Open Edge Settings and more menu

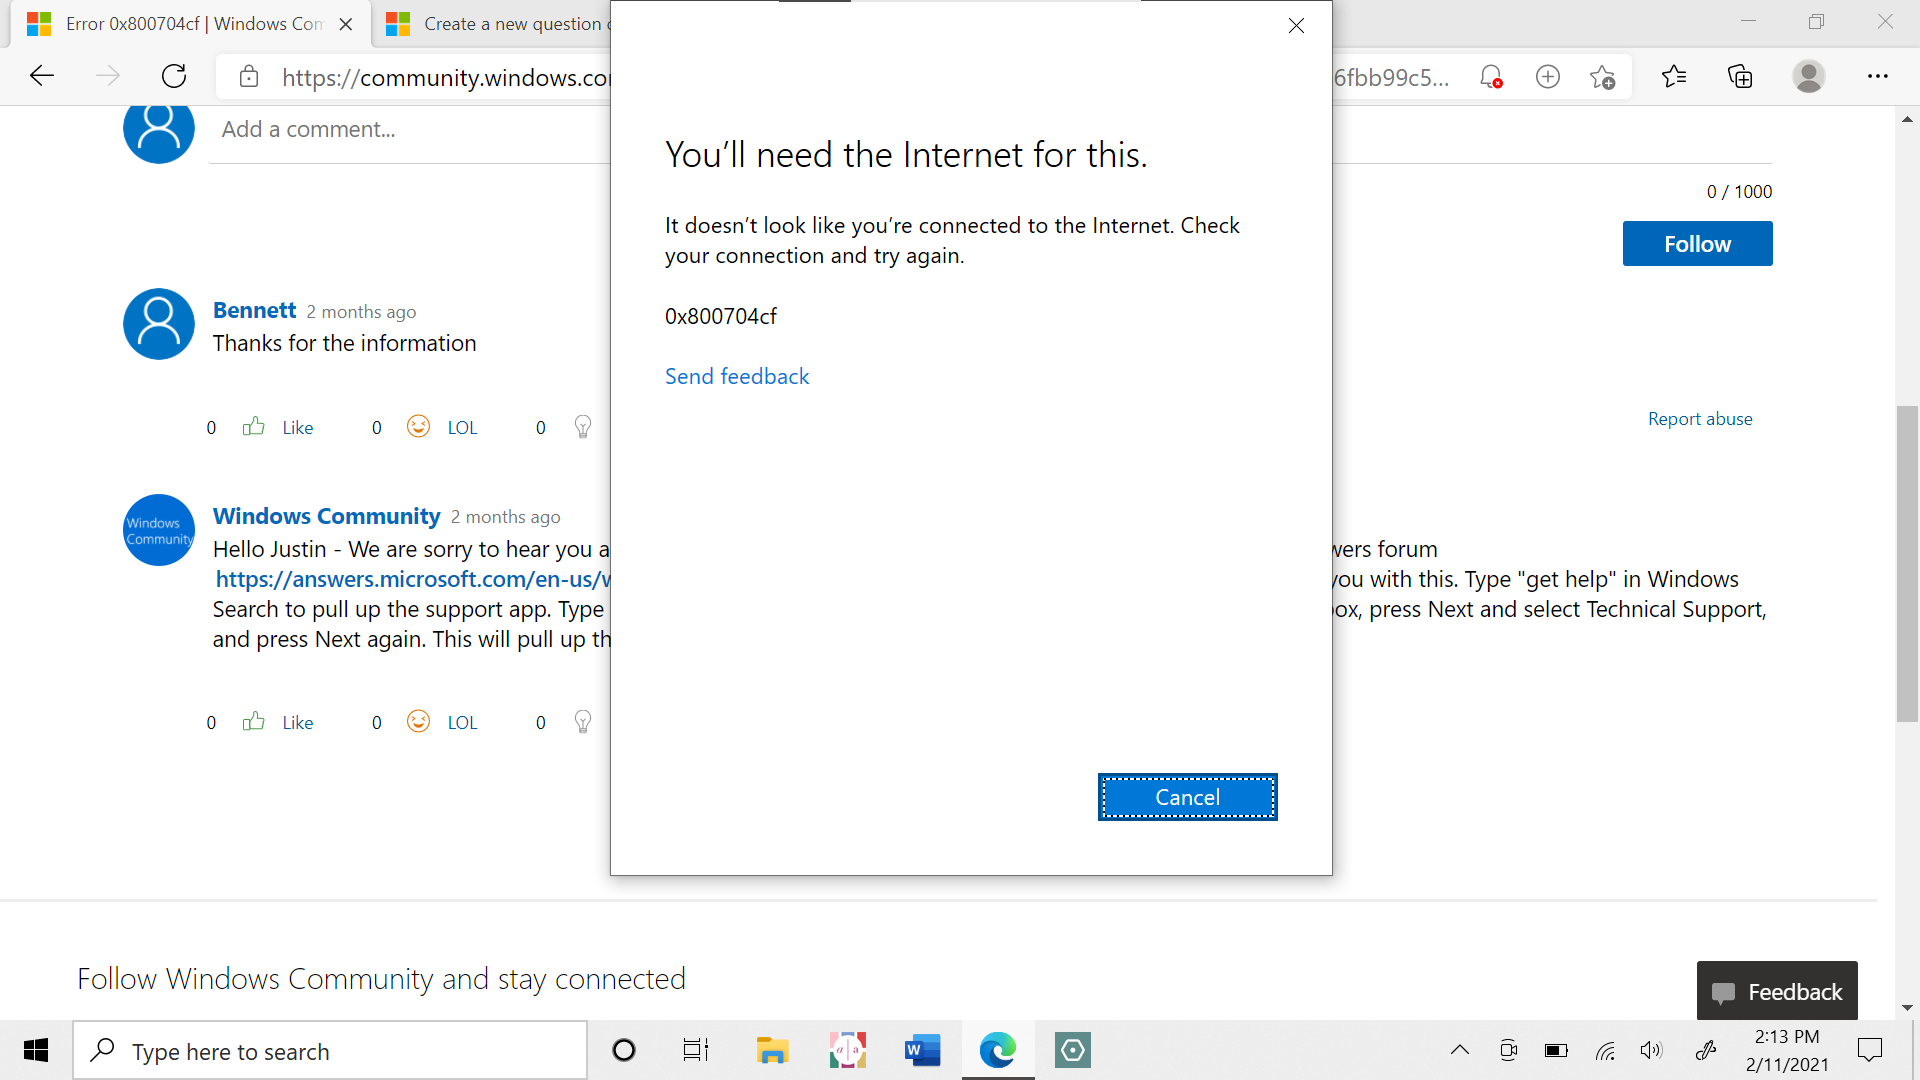1877,76
